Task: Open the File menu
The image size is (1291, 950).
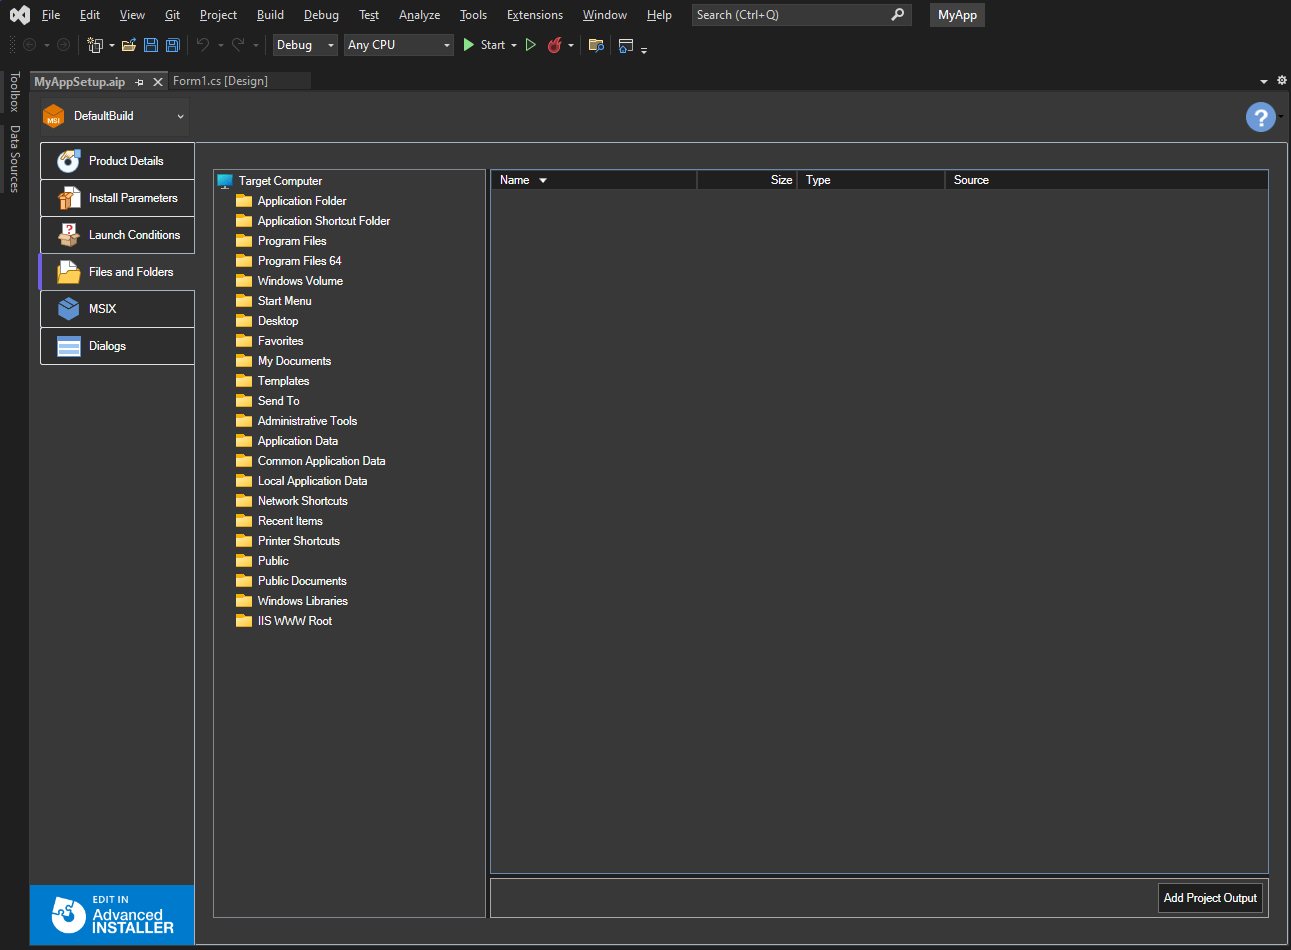Action: (51, 15)
